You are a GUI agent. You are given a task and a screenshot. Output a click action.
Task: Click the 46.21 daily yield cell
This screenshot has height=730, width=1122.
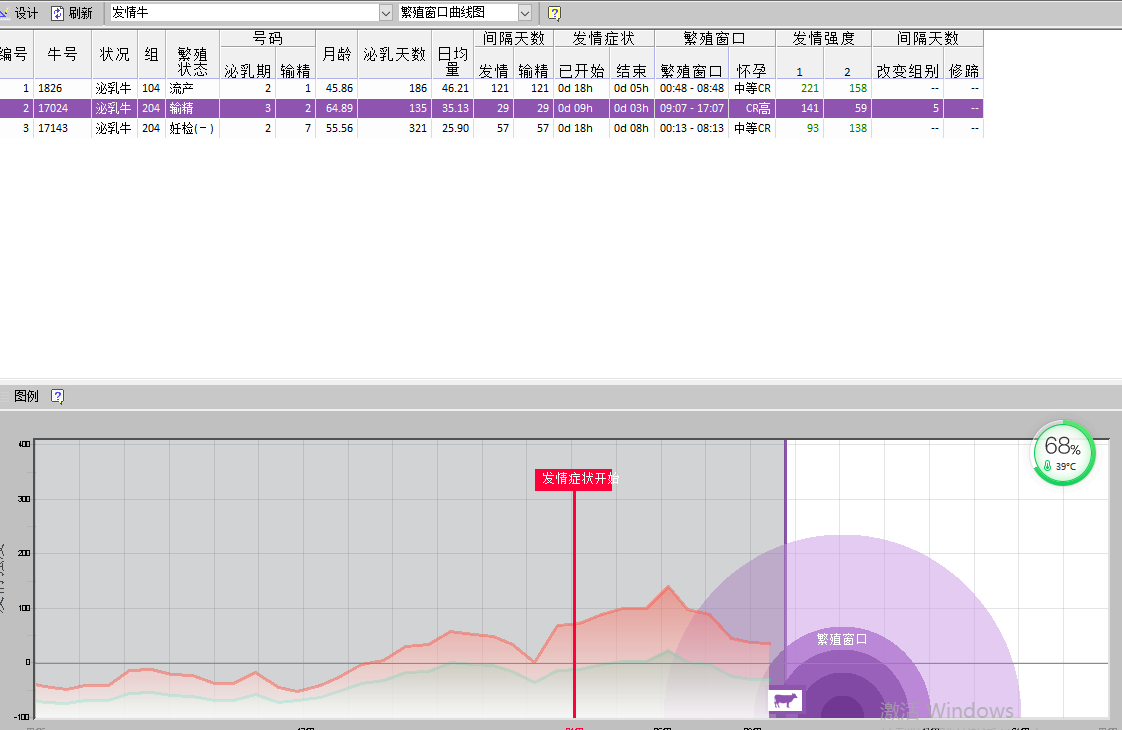[452, 88]
